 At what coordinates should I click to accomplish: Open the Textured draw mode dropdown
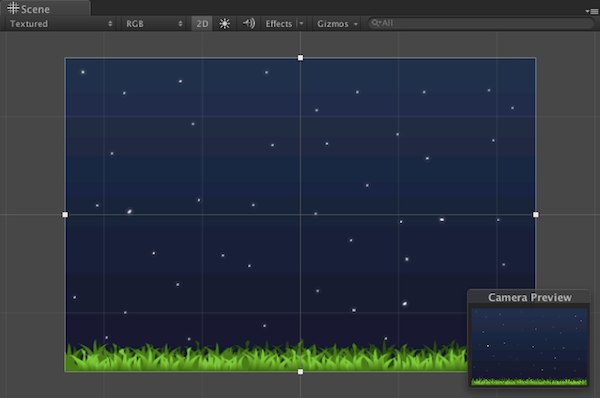(60, 24)
